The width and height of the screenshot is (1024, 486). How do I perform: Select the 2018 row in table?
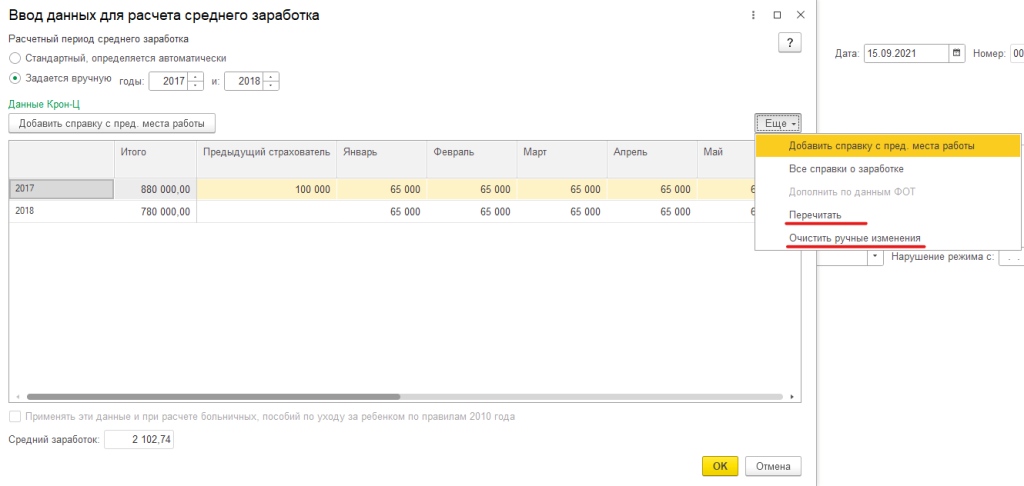pos(61,211)
